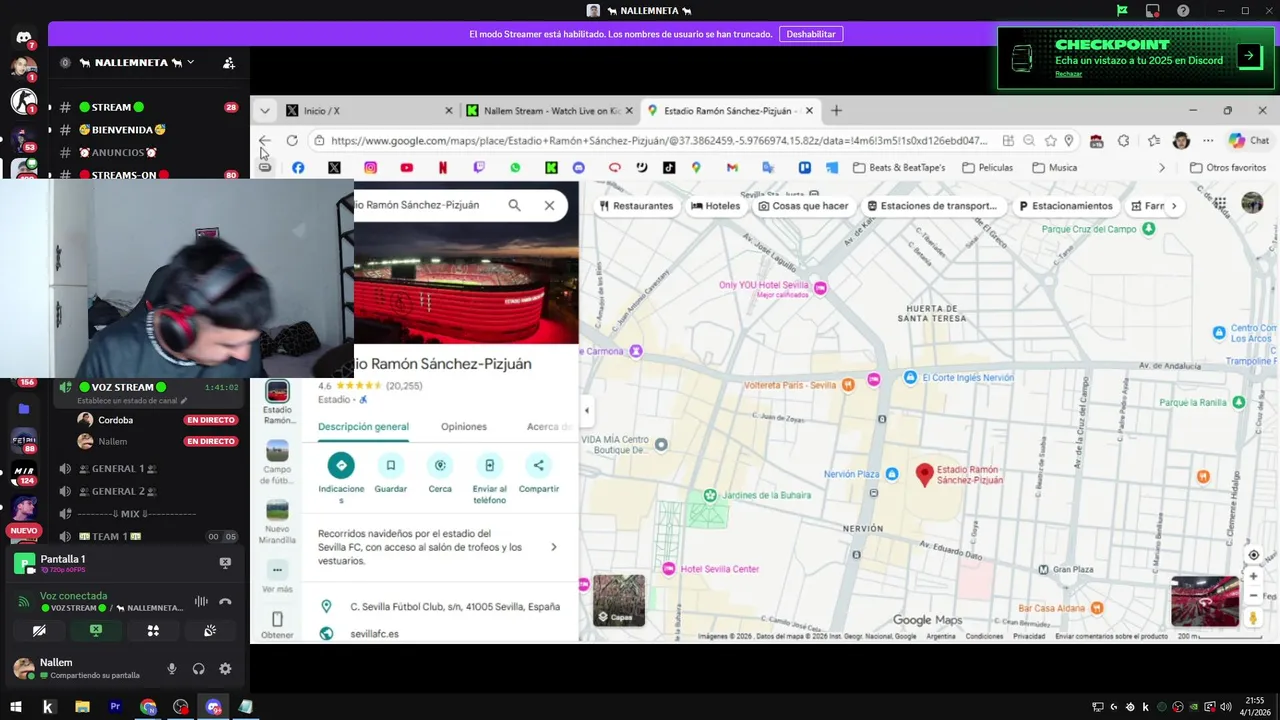The width and height of the screenshot is (1280, 720).
Task: Open the browser tab list dropdown
Action: [264, 111]
